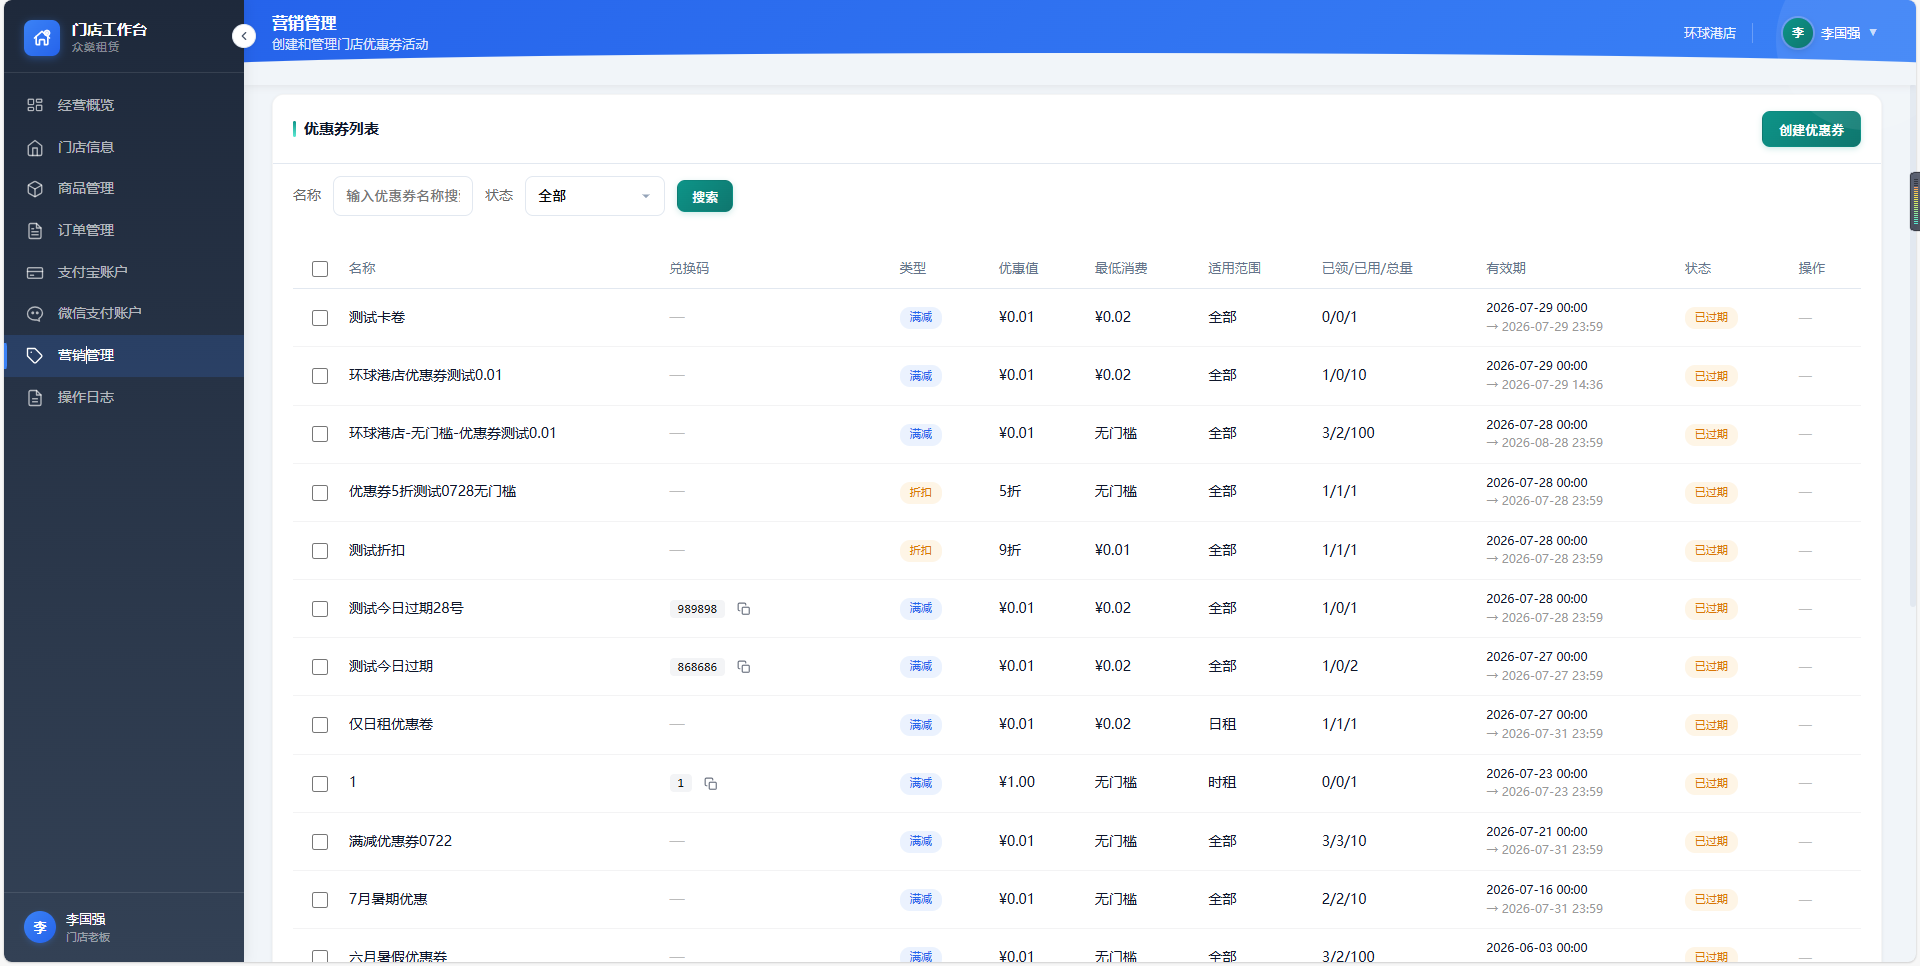1920x966 pixels.
Task: Copy redemption code 1
Action: [x=711, y=783]
